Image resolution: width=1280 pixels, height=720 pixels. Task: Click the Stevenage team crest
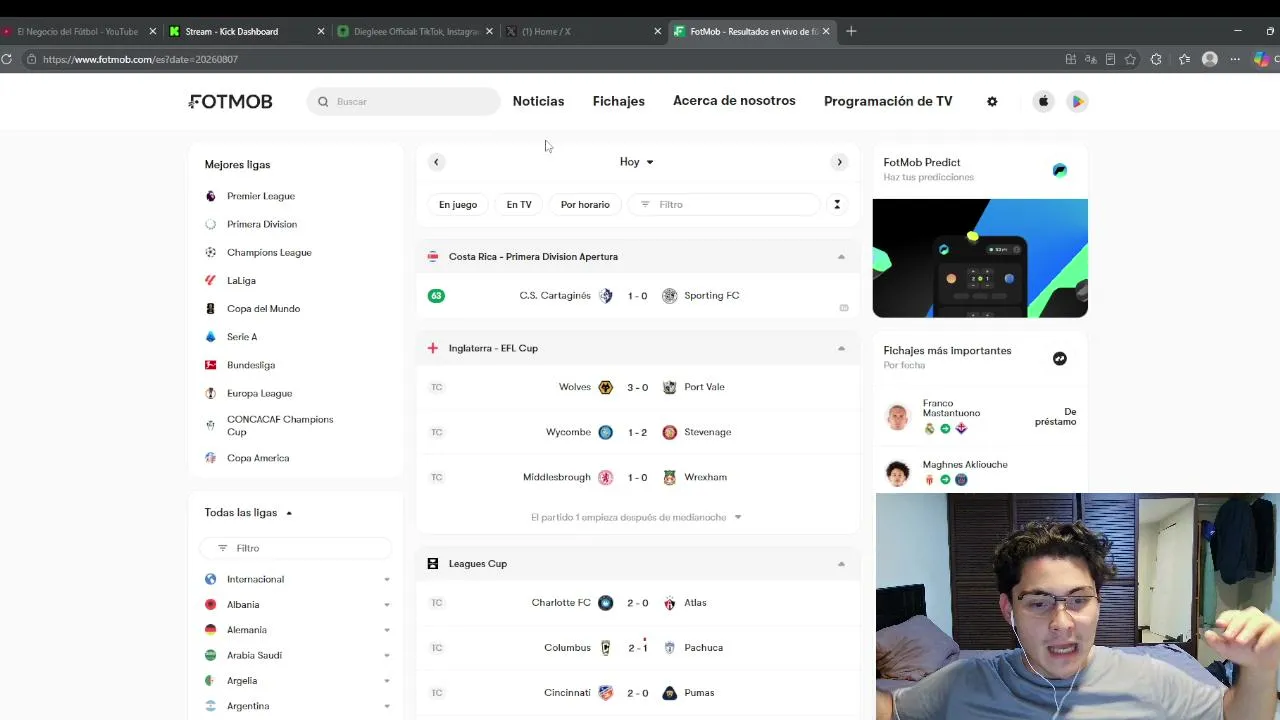point(670,432)
